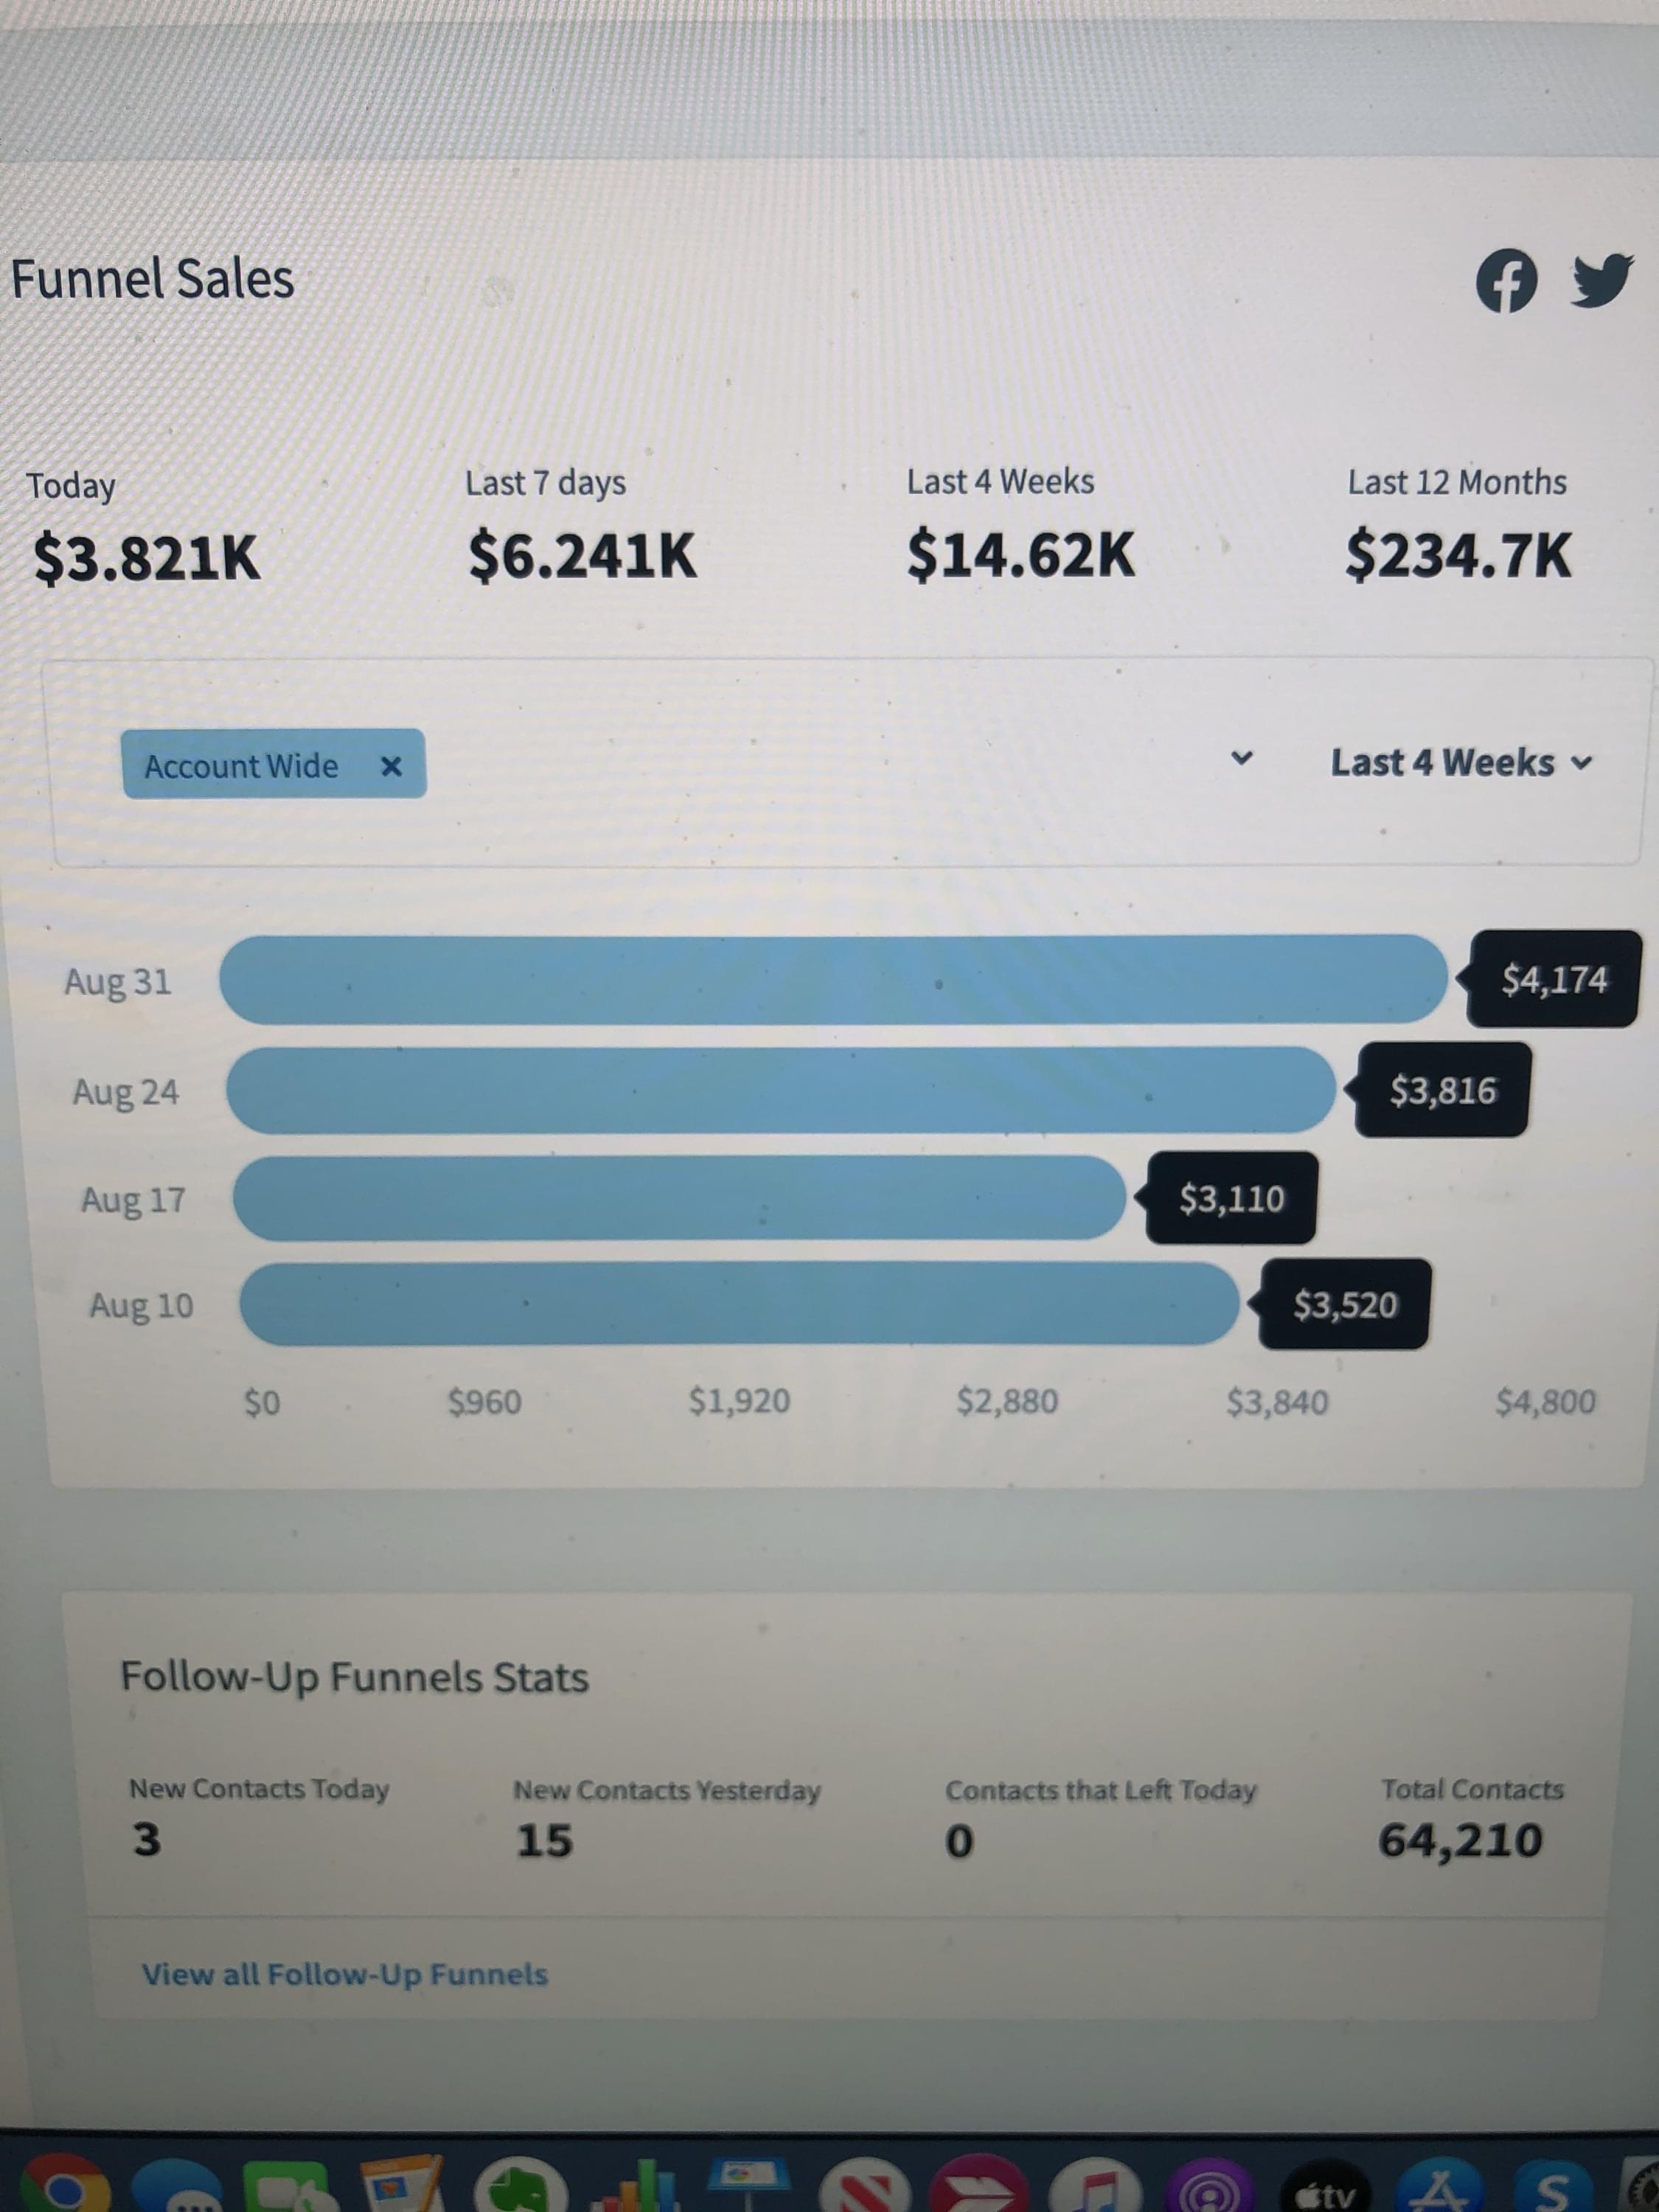
Task: Click the Total Contacts 64,210 figure
Action: click(x=1460, y=1841)
